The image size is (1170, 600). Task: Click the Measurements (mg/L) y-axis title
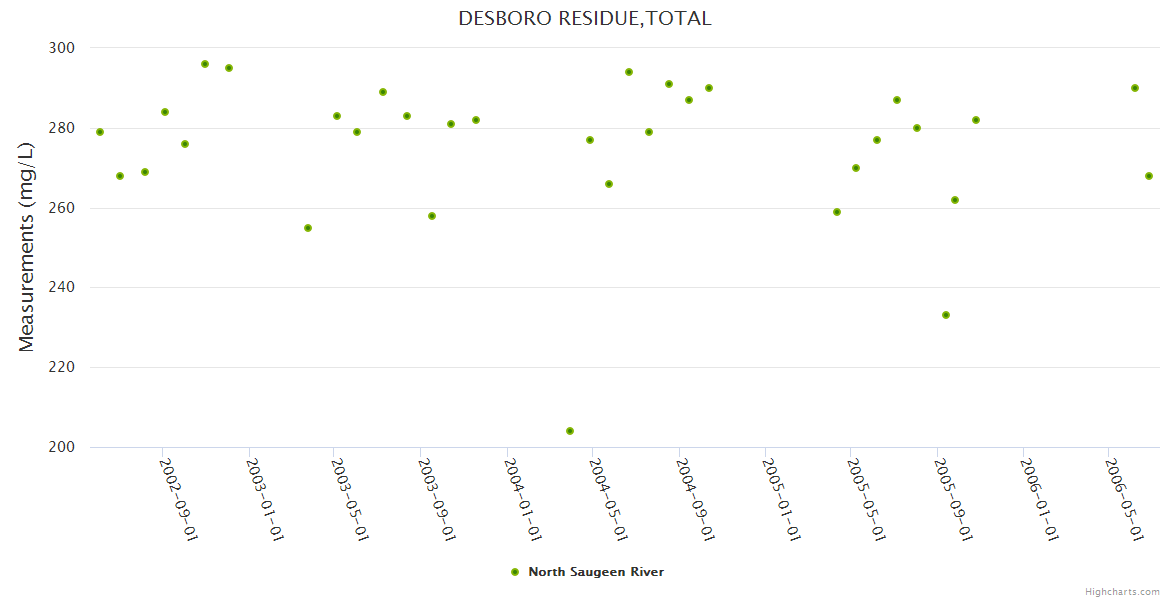pyautogui.click(x=27, y=247)
